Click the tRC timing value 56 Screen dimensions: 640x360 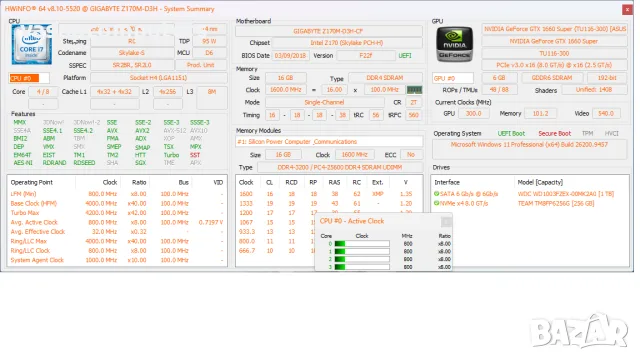pos(376,115)
